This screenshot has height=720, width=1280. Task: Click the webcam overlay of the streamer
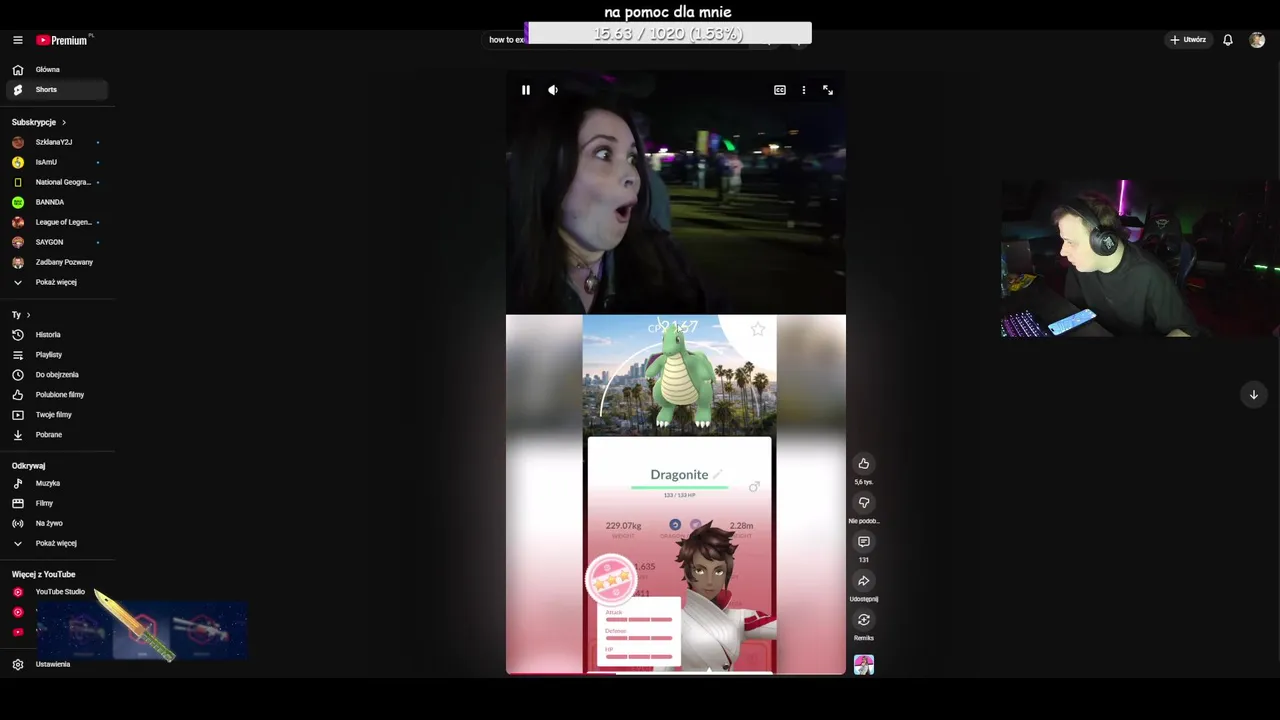point(1140,258)
